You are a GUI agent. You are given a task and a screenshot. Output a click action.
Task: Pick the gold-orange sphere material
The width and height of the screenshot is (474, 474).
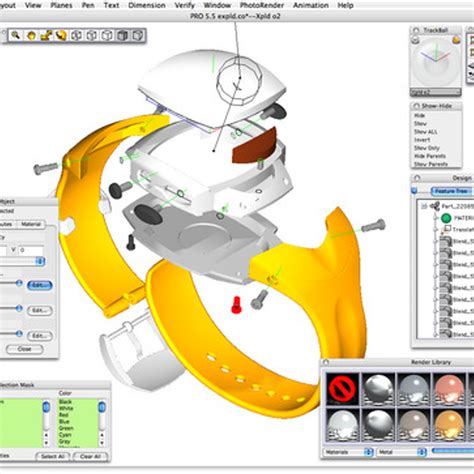(450, 425)
